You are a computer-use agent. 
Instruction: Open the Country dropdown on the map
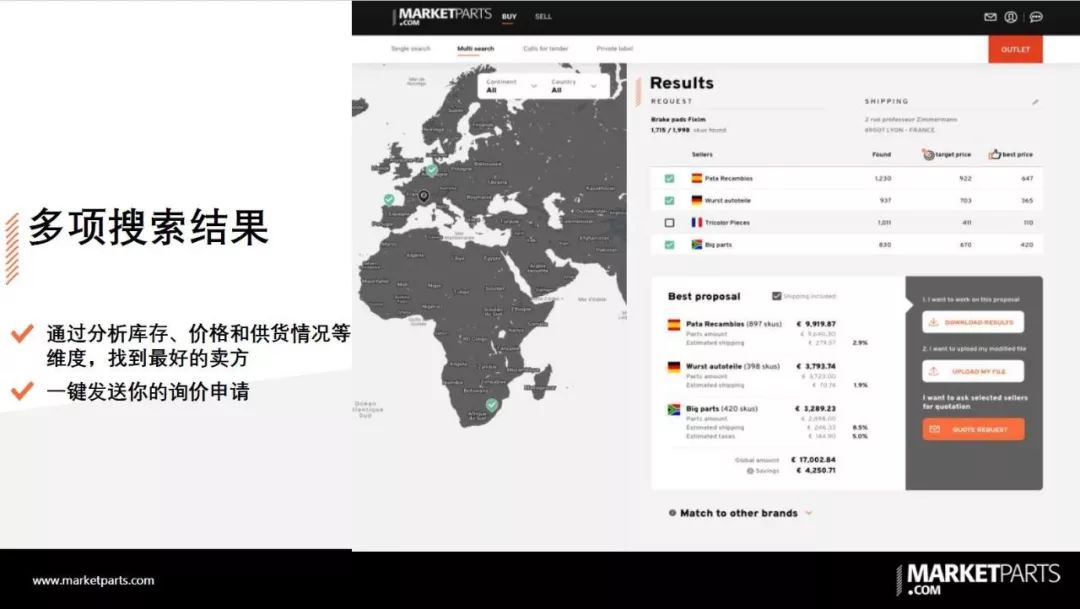click(x=575, y=86)
